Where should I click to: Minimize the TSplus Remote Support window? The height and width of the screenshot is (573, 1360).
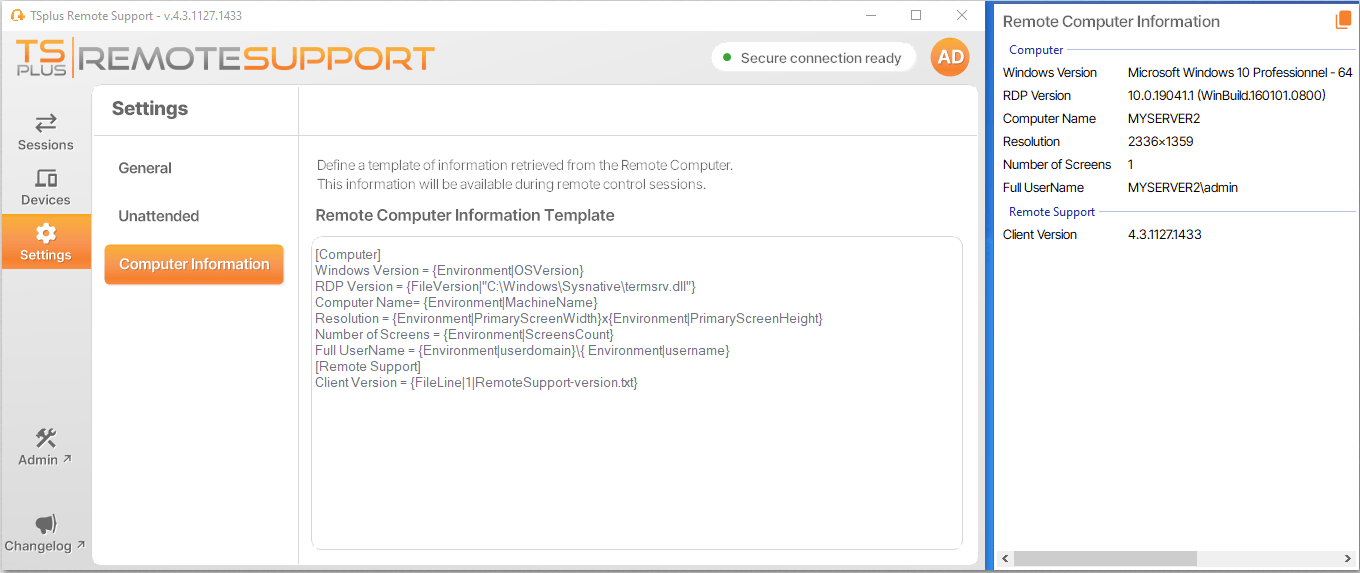coord(870,15)
